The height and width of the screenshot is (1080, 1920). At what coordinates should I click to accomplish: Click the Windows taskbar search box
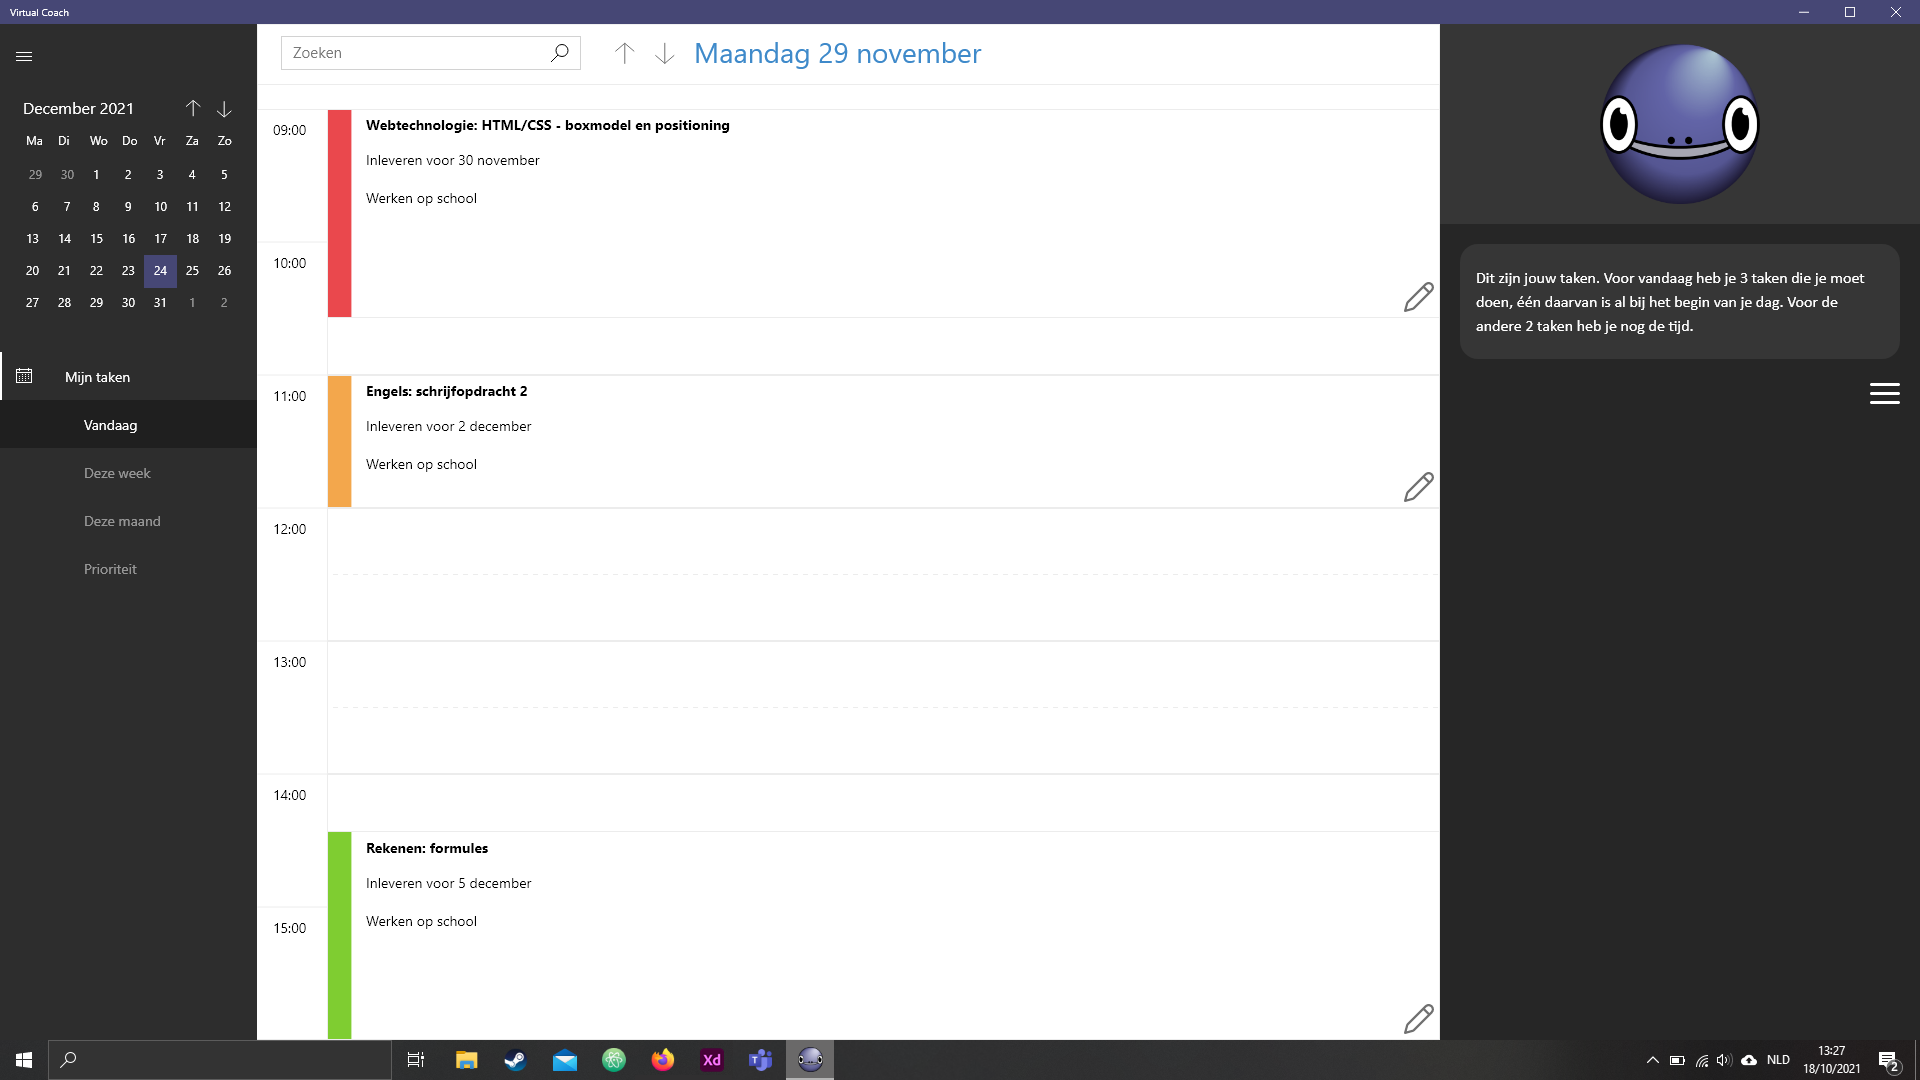[220, 1060]
